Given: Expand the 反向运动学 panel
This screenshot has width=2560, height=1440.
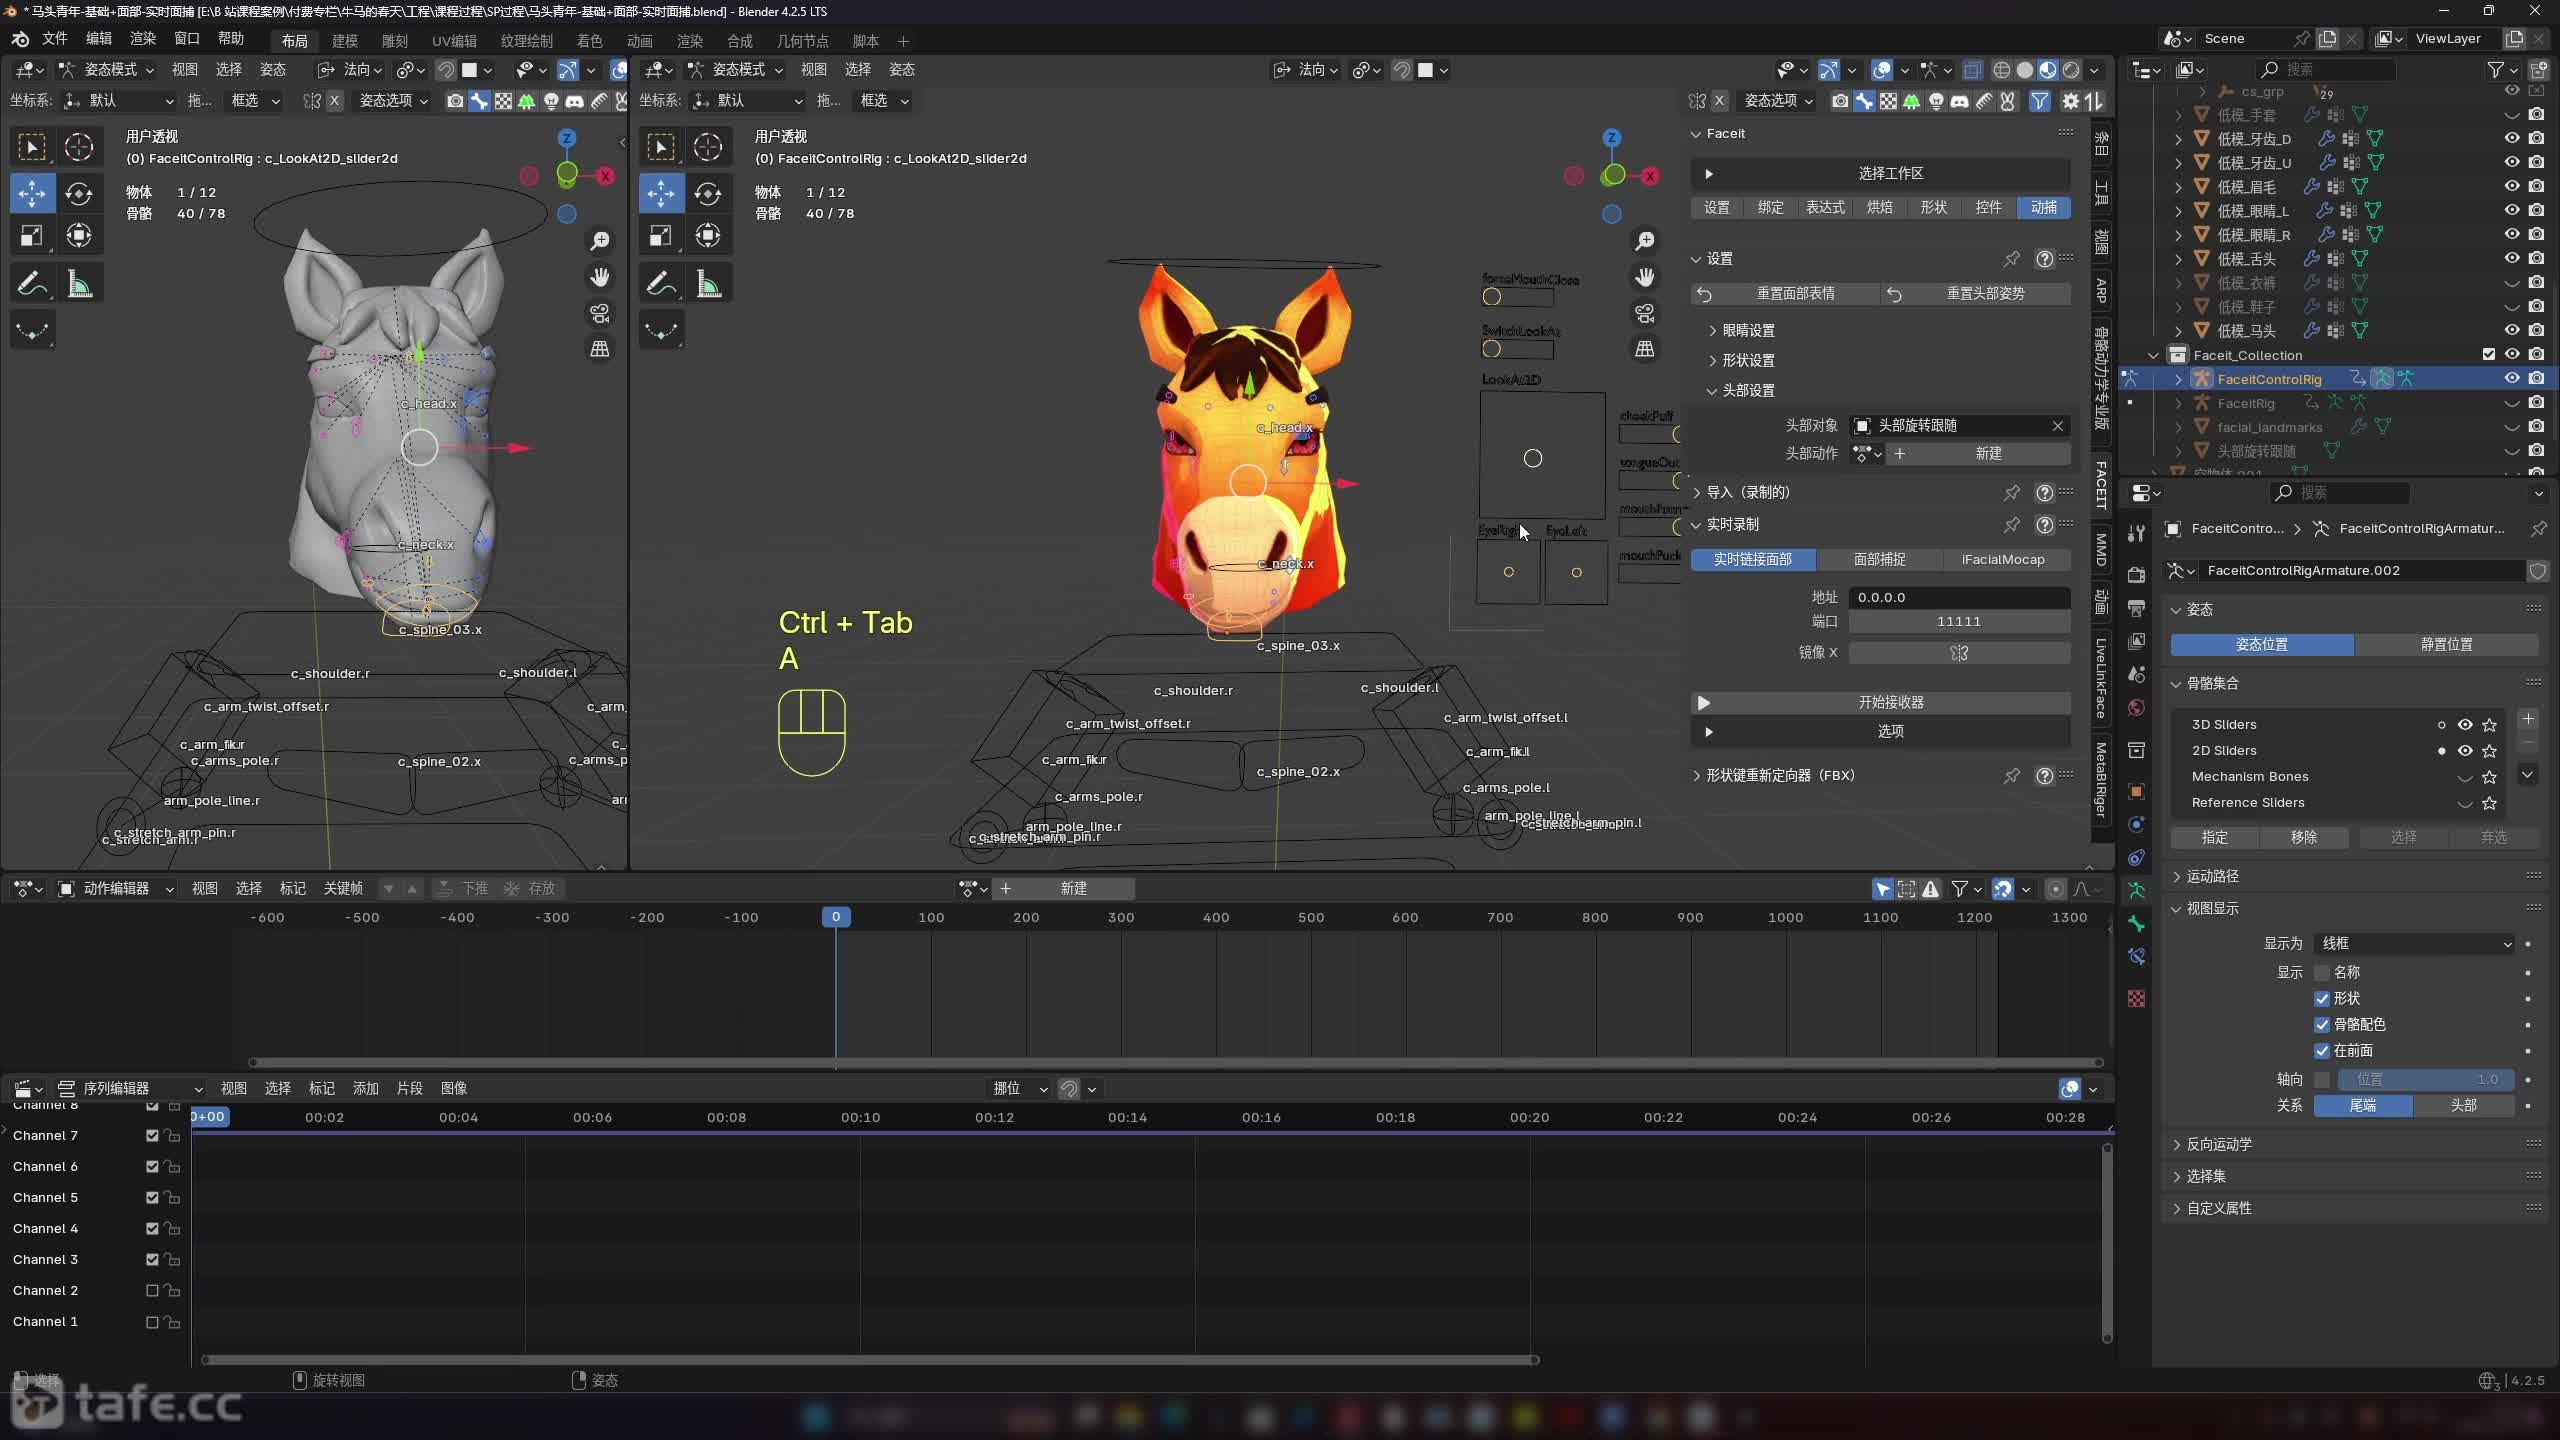Looking at the screenshot, I should click(2218, 1144).
